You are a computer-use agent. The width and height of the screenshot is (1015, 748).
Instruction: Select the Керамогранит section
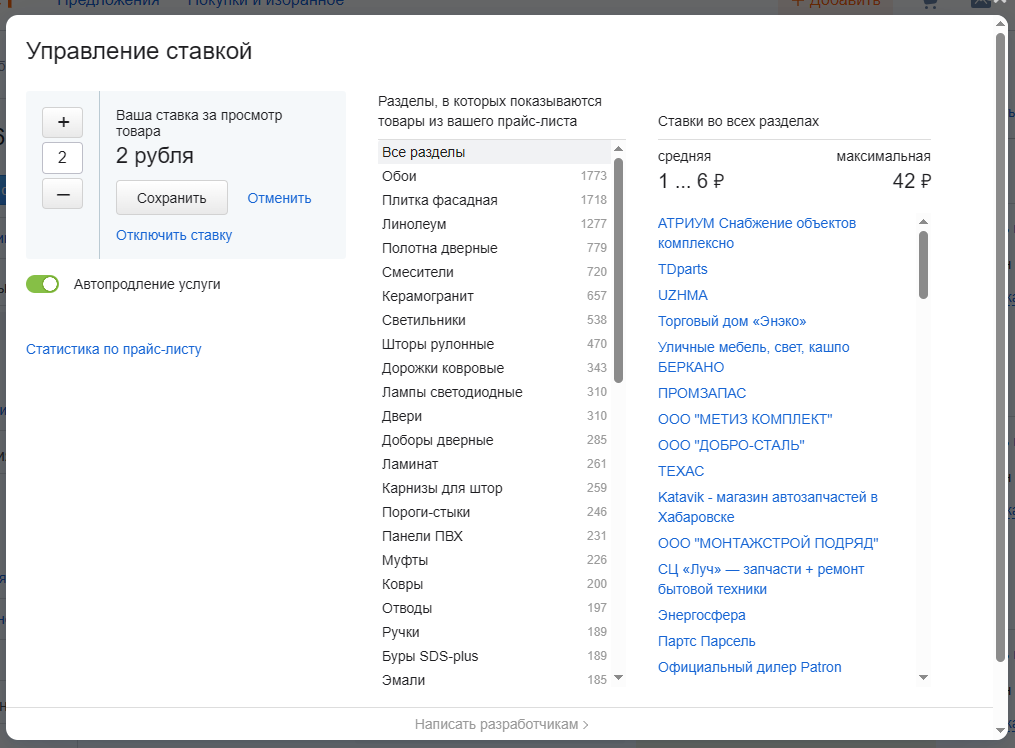point(494,296)
